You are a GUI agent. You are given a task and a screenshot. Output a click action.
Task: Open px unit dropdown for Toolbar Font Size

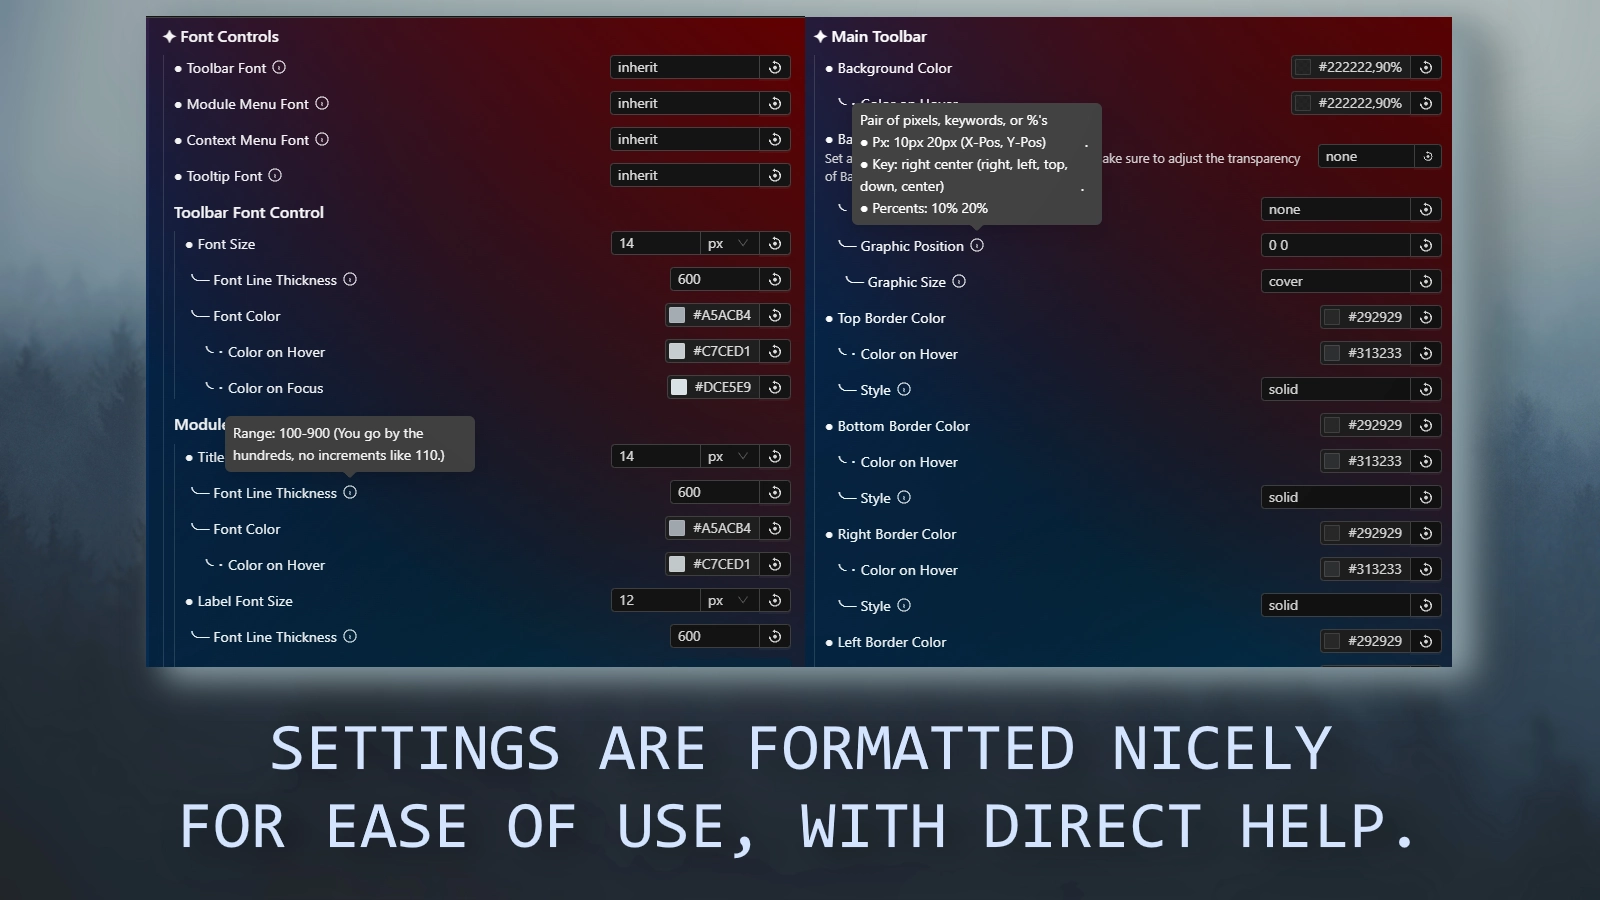pos(729,244)
